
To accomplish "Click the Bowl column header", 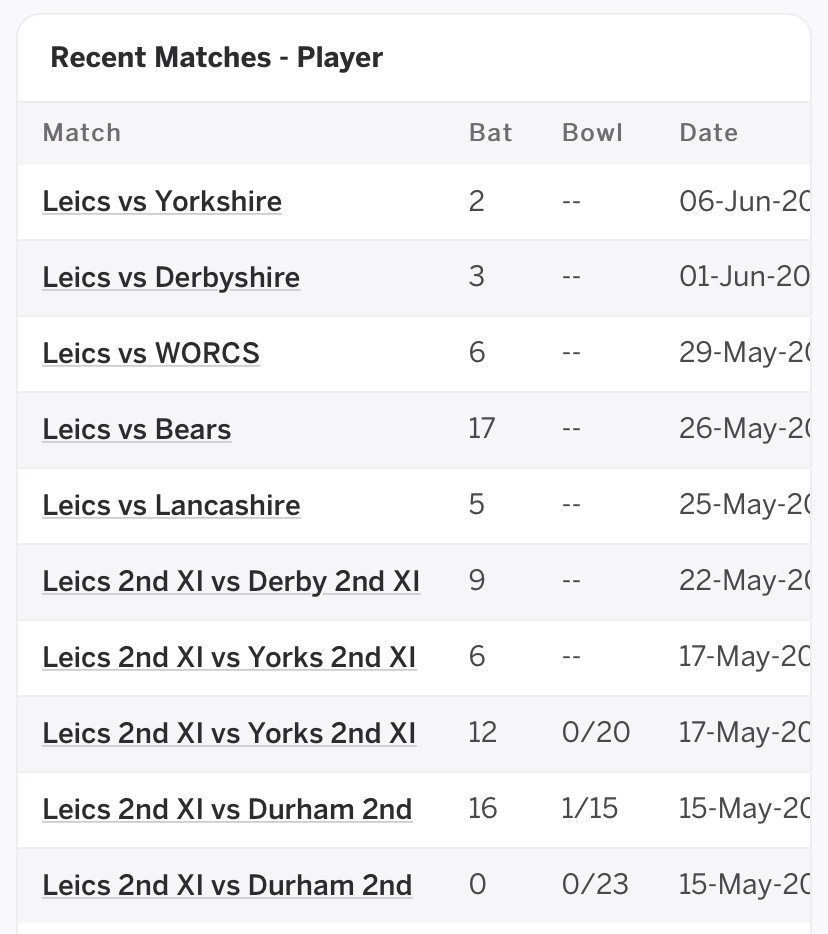I will pos(592,132).
